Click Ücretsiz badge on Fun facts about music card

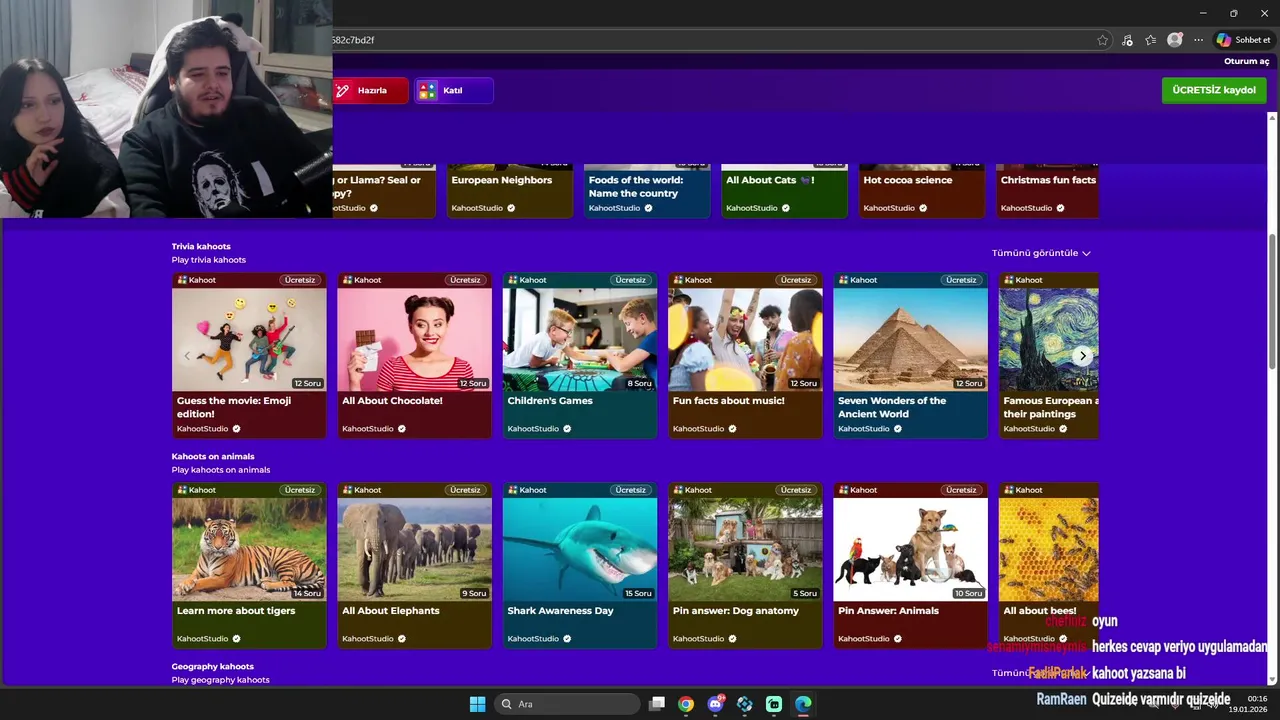(x=796, y=280)
